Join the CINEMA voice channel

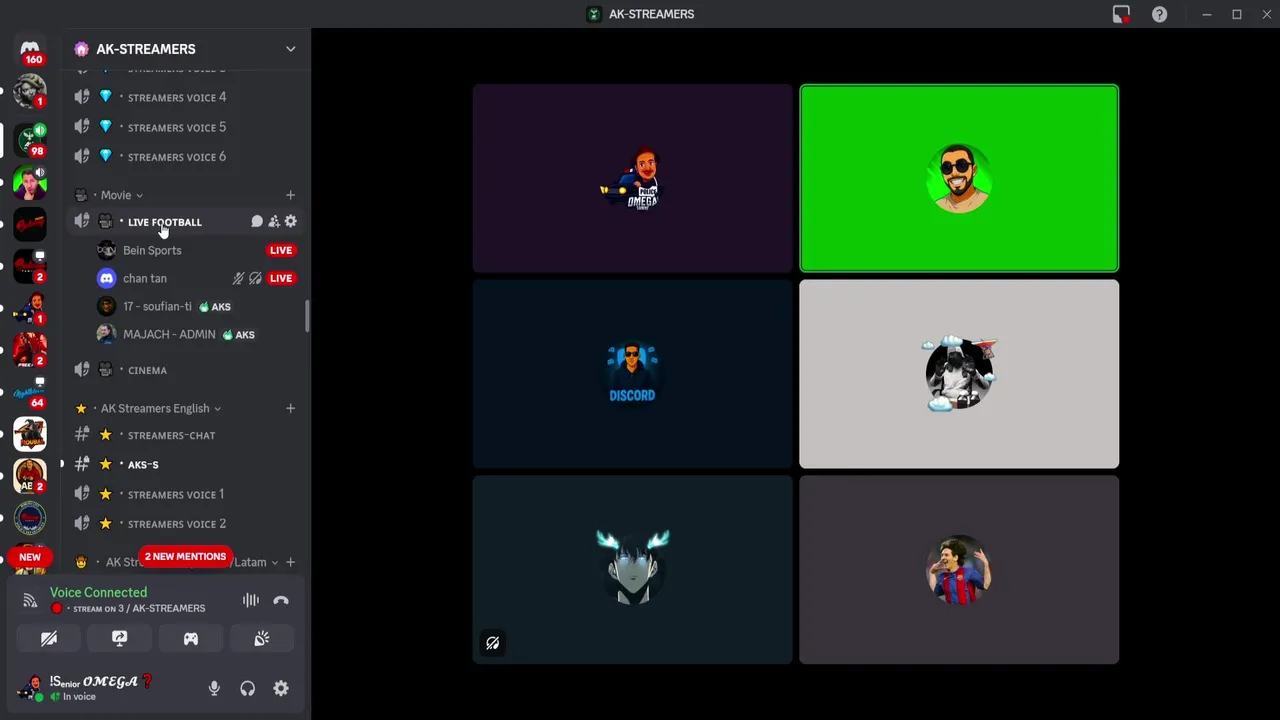[184, 370]
